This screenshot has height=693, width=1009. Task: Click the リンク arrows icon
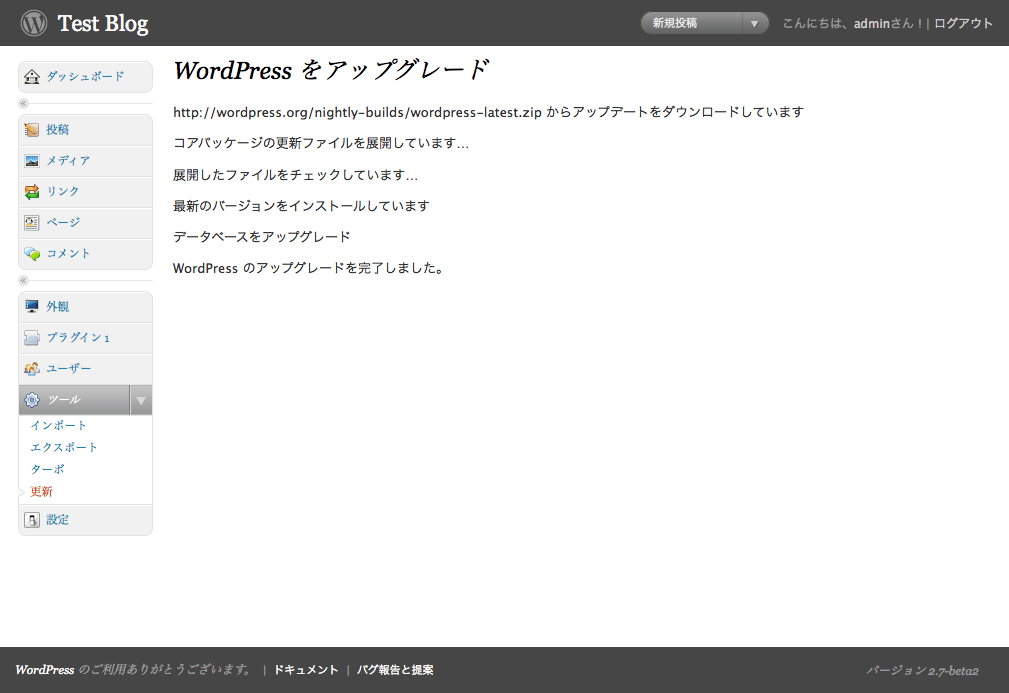tap(32, 192)
